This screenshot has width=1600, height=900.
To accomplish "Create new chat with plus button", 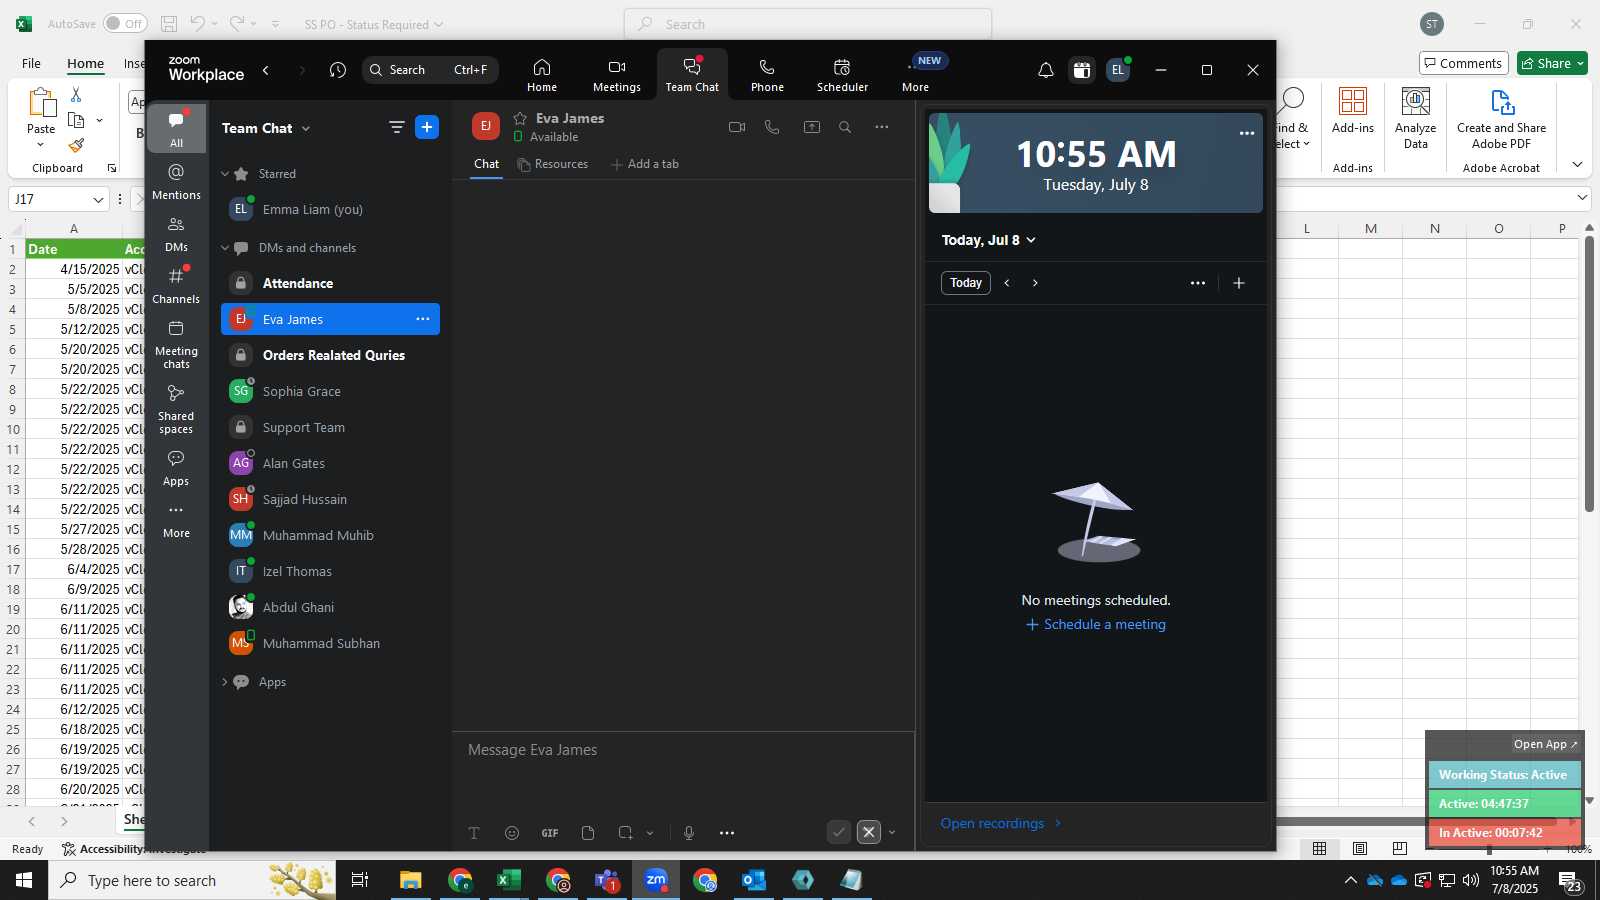I will point(427,127).
